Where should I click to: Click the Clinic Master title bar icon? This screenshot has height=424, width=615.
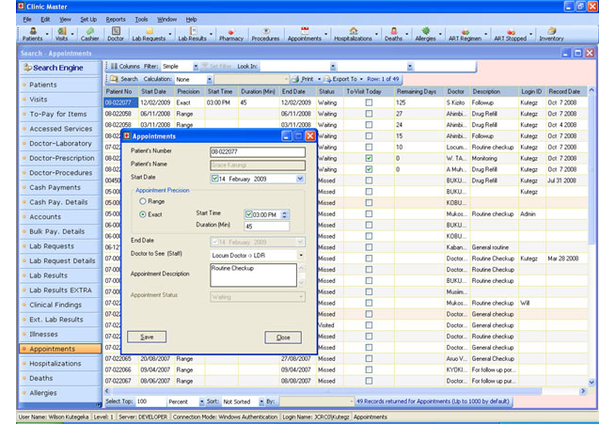[21, 6]
